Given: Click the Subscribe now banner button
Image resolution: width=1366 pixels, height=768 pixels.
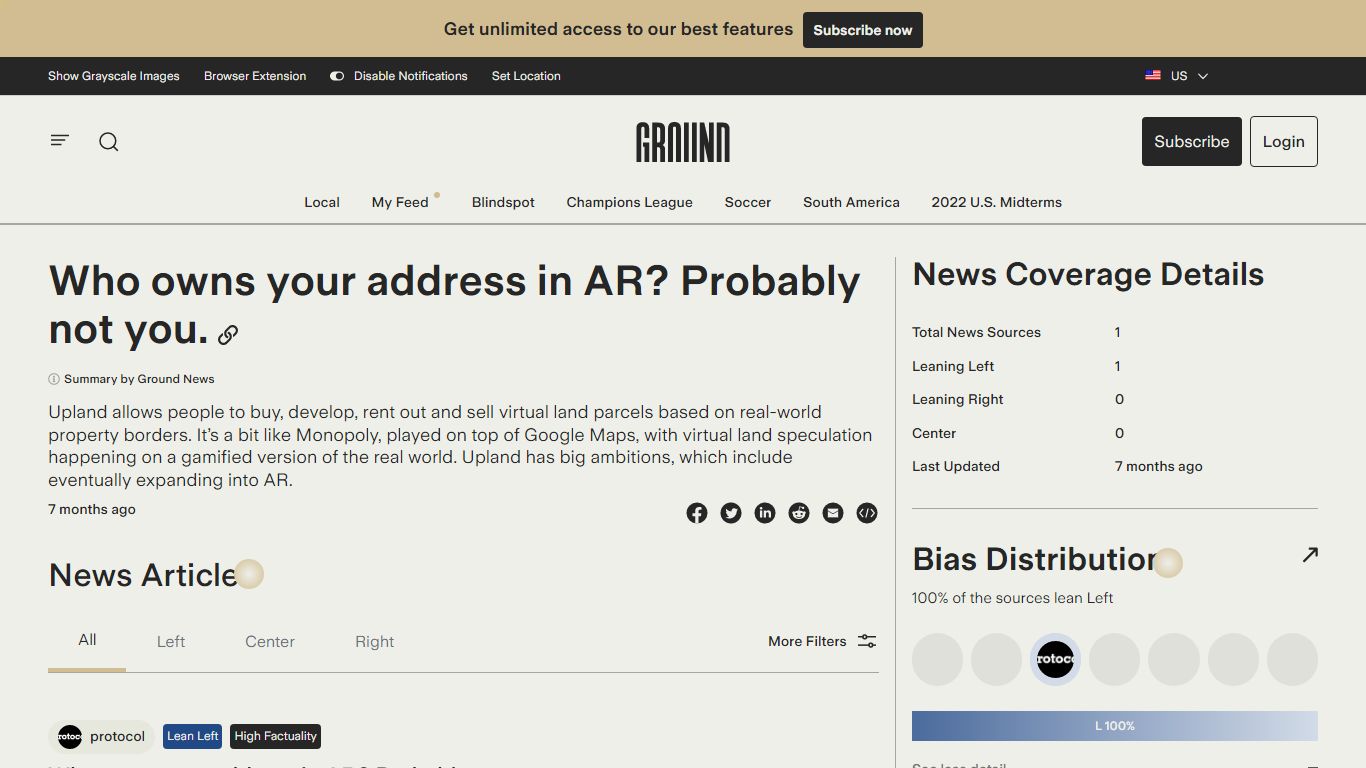Looking at the screenshot, I should [x=863, y=30].
